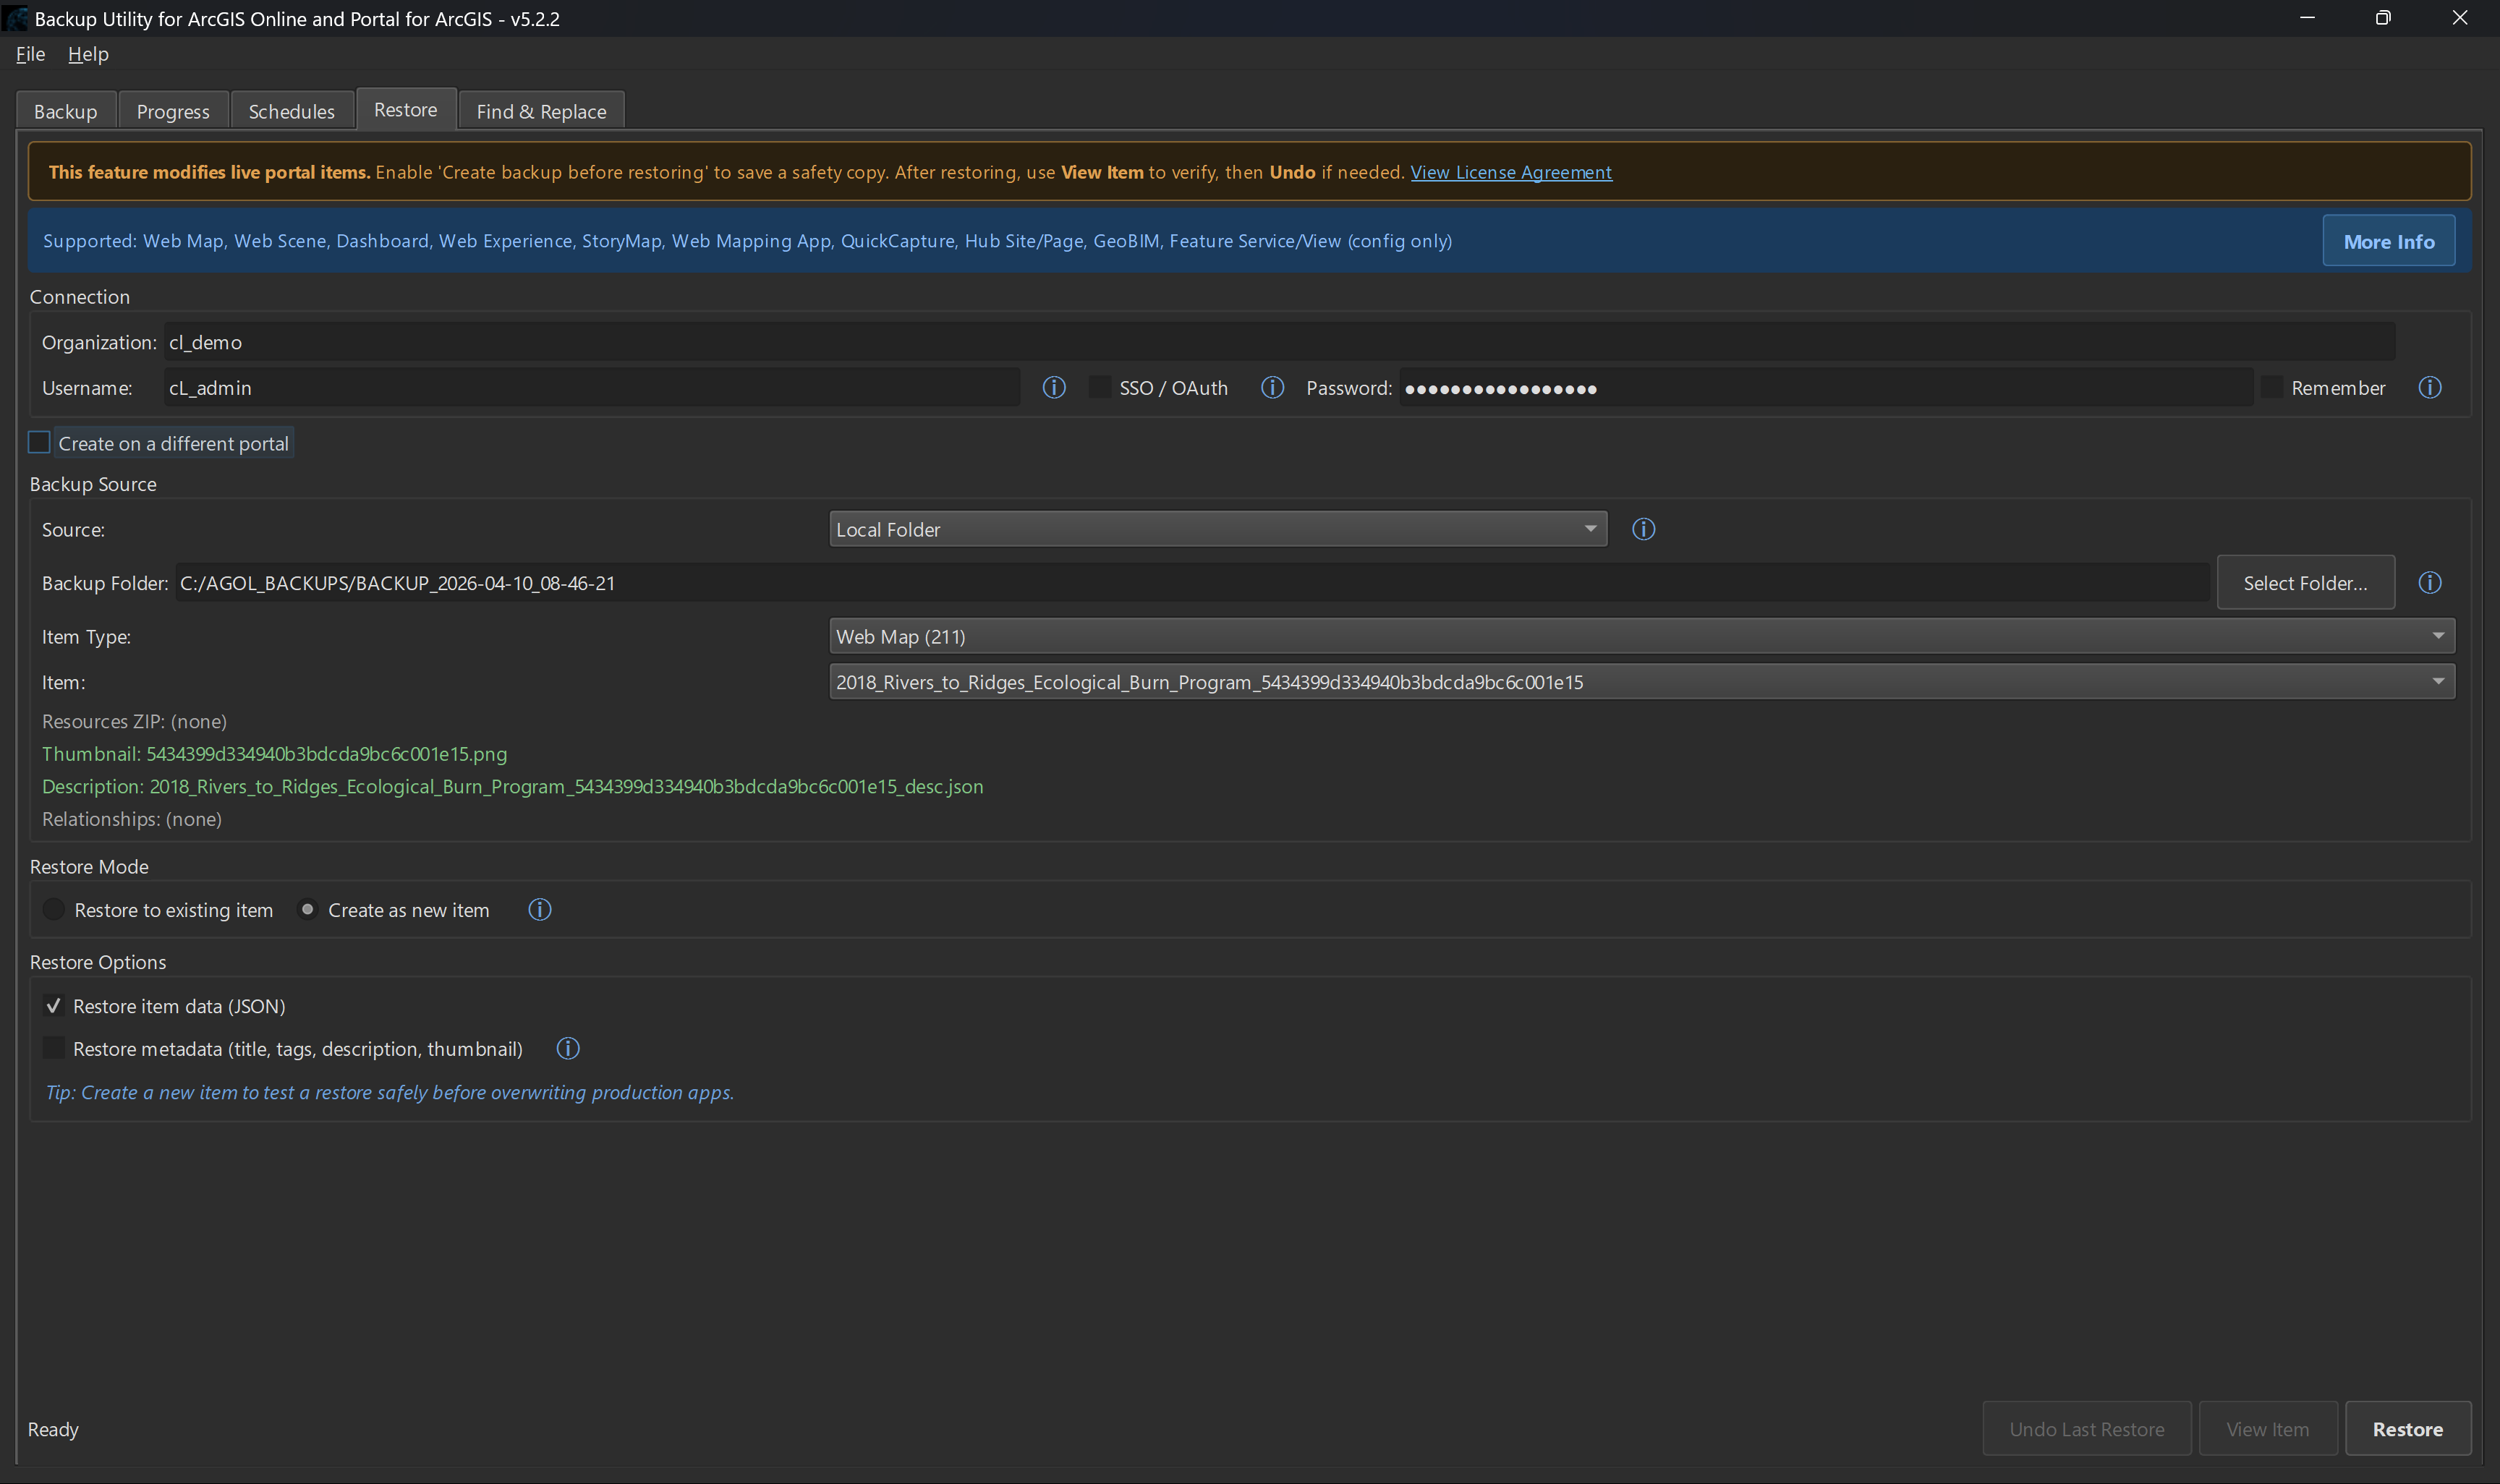
Task: Check the Restore metadata option
Action: [54, 1048]
